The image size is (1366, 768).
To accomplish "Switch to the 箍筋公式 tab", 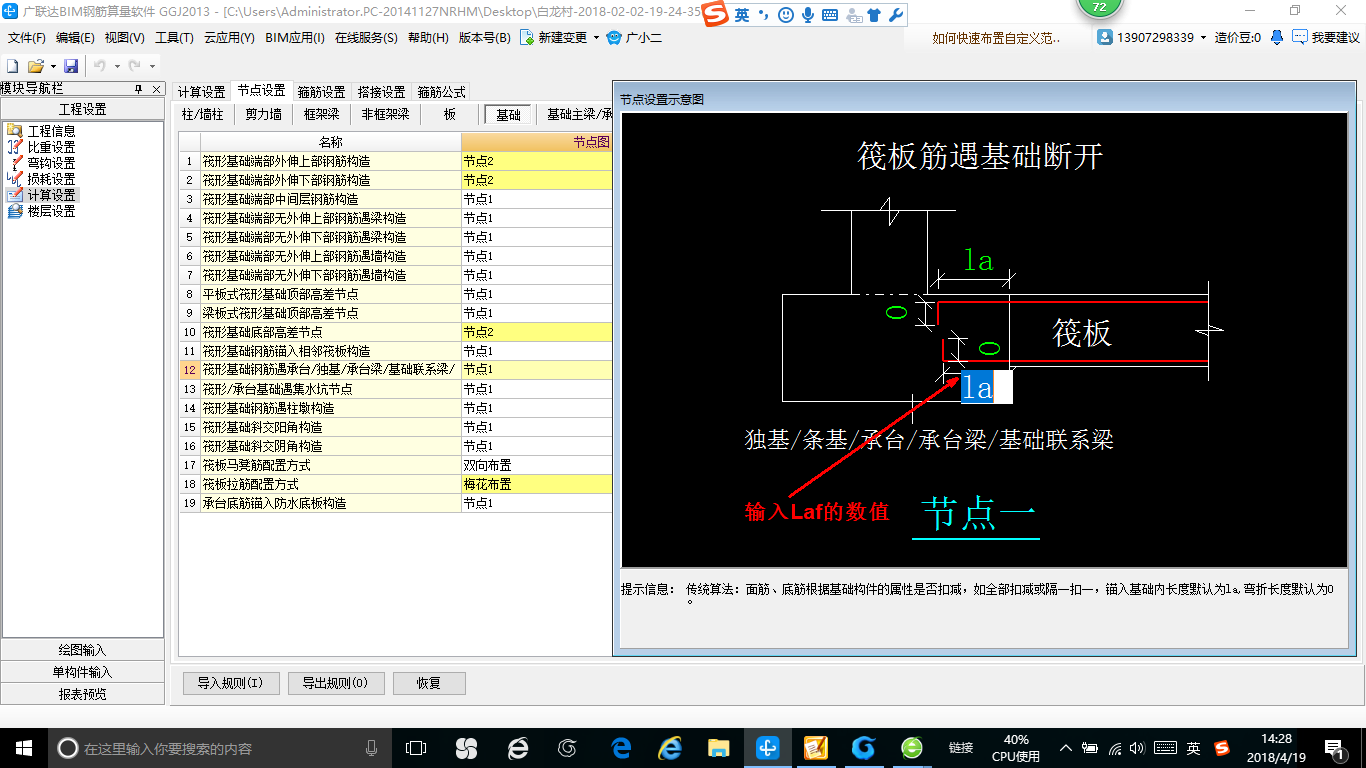I will pos(441,92).
